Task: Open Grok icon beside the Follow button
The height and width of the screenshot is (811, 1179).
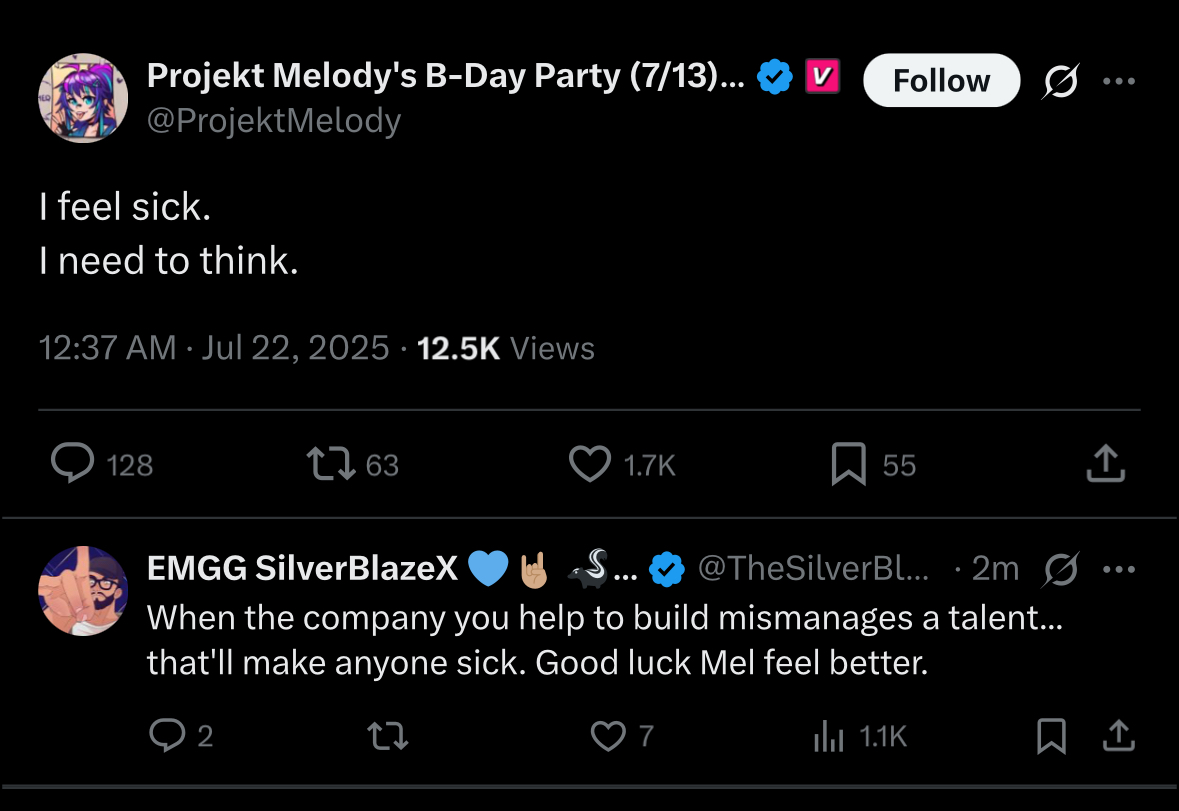Action: click(x=1060, y=80)
